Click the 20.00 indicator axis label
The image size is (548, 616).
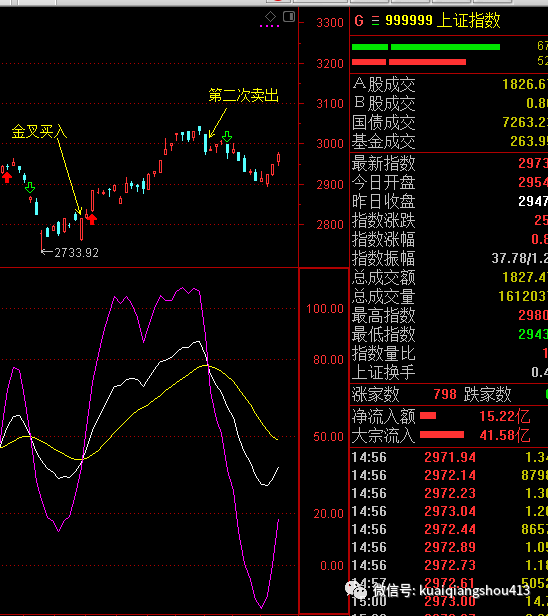click(x=328, y=513)
